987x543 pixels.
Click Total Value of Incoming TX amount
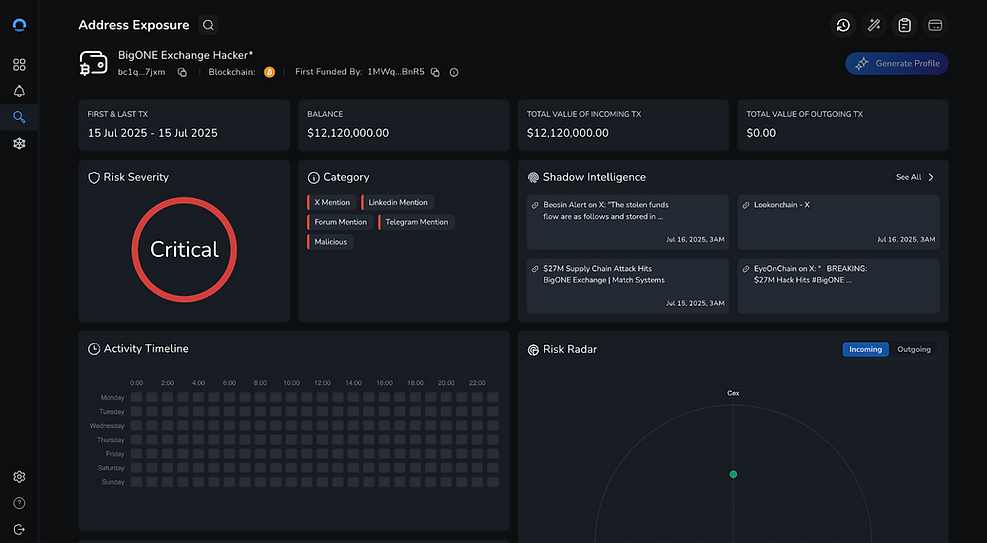point(568,133)
